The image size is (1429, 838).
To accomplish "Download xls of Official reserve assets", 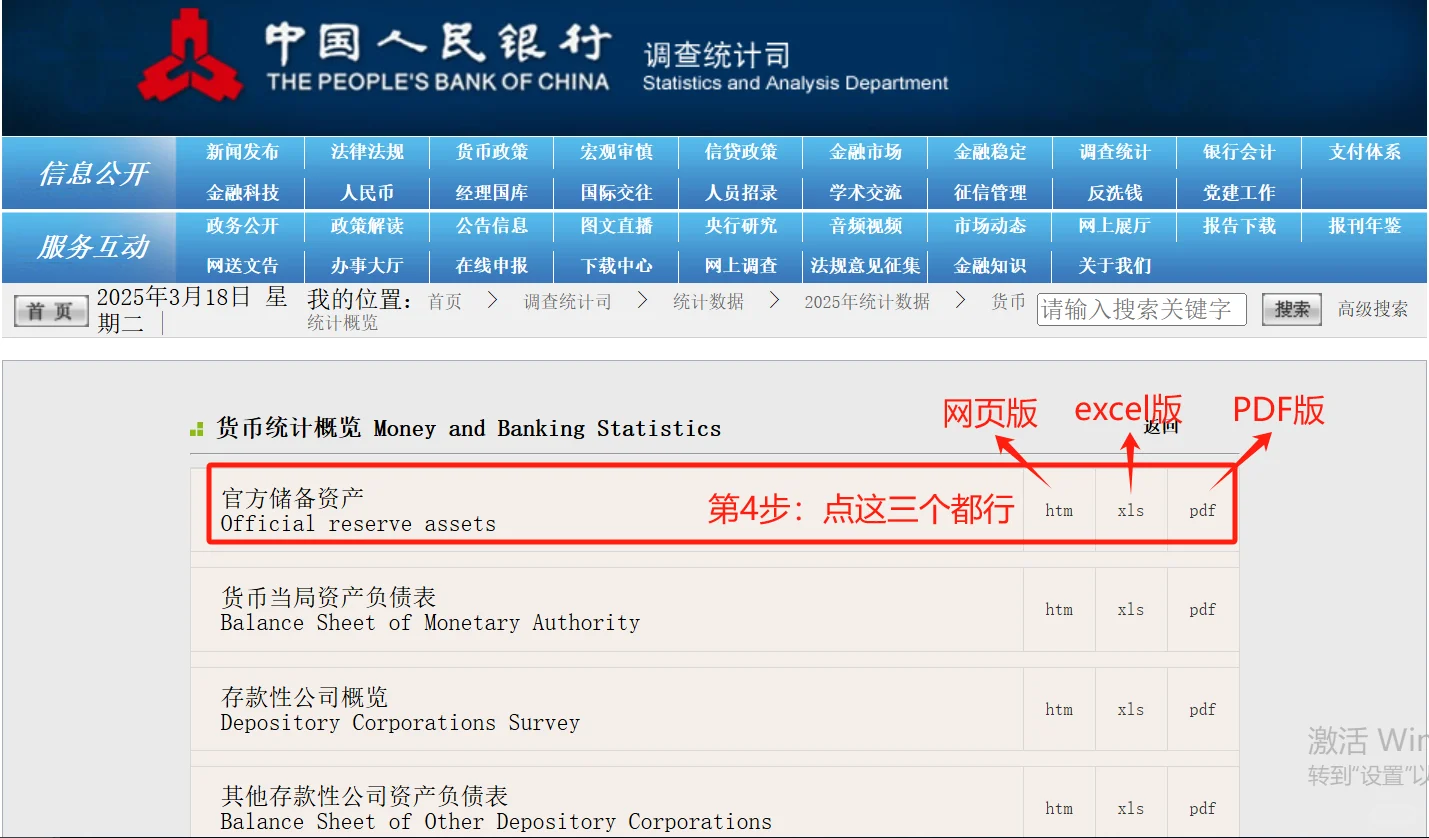I will [x=1131, y=510].
